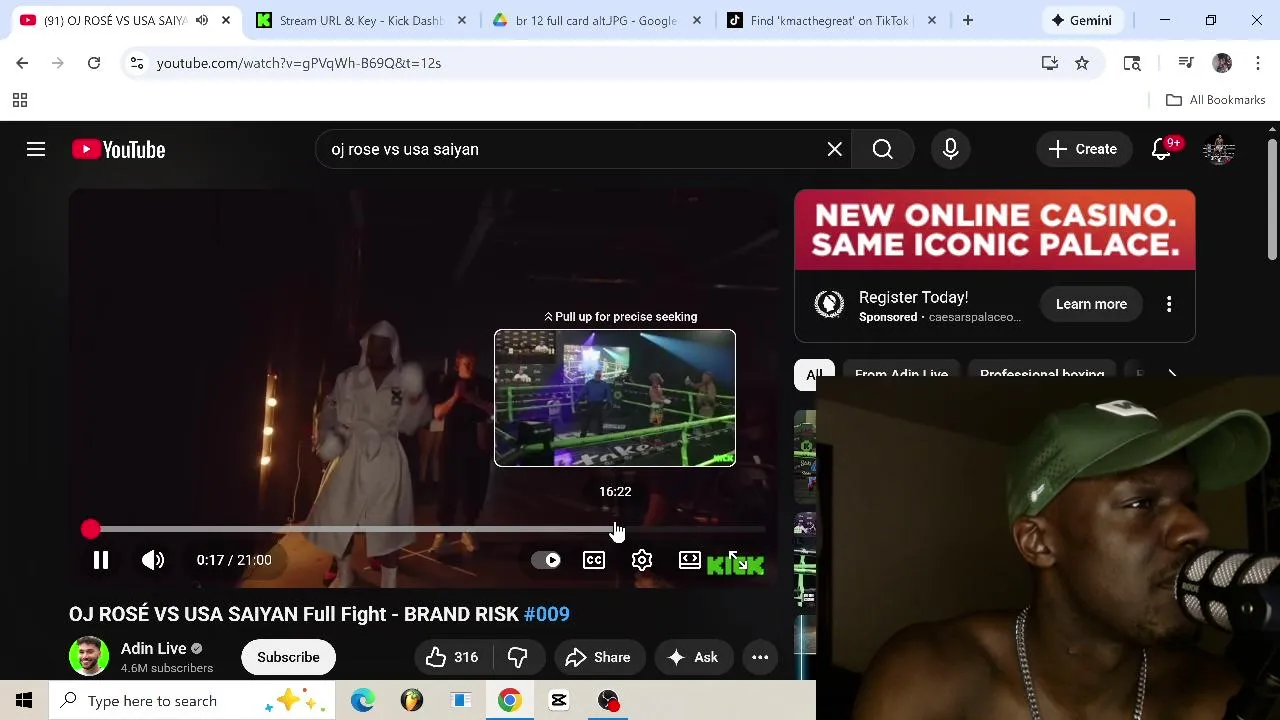Launch Microsoft Edge from the taskbar
Viewport: 1280px width, 720px height.
coord(363,701)
